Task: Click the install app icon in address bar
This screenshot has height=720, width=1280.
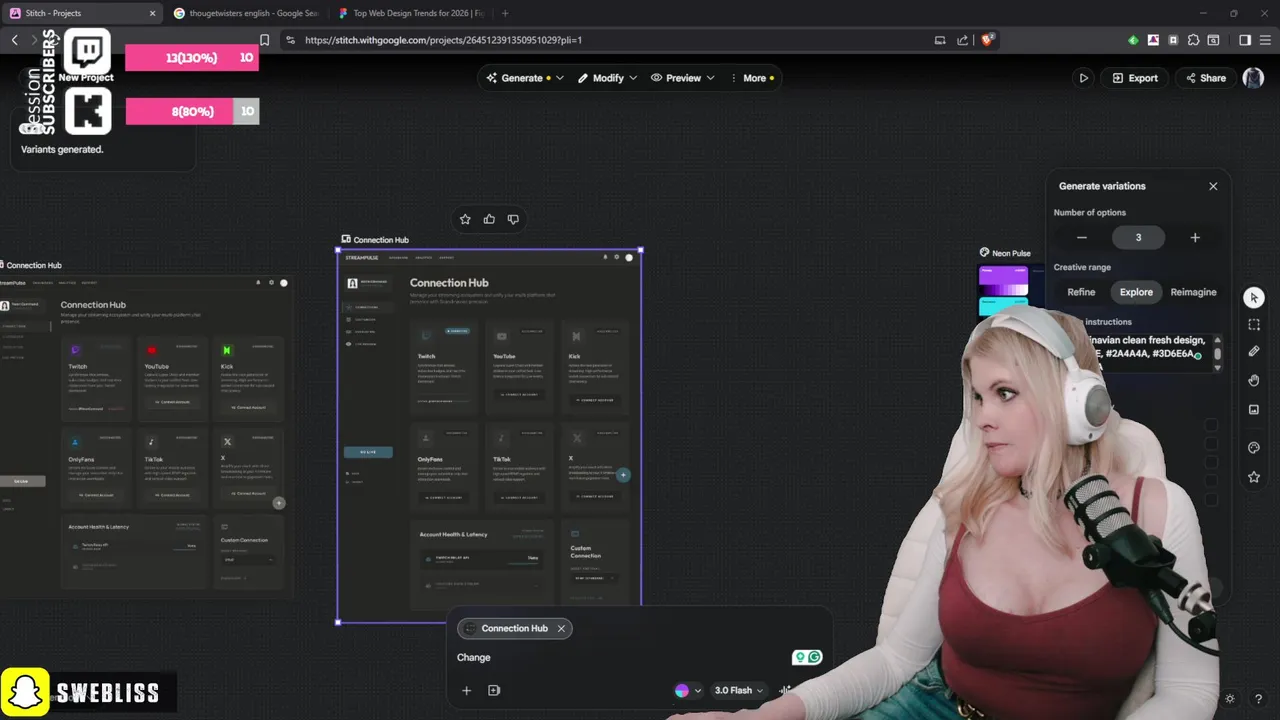Action: tap(940, 40)
